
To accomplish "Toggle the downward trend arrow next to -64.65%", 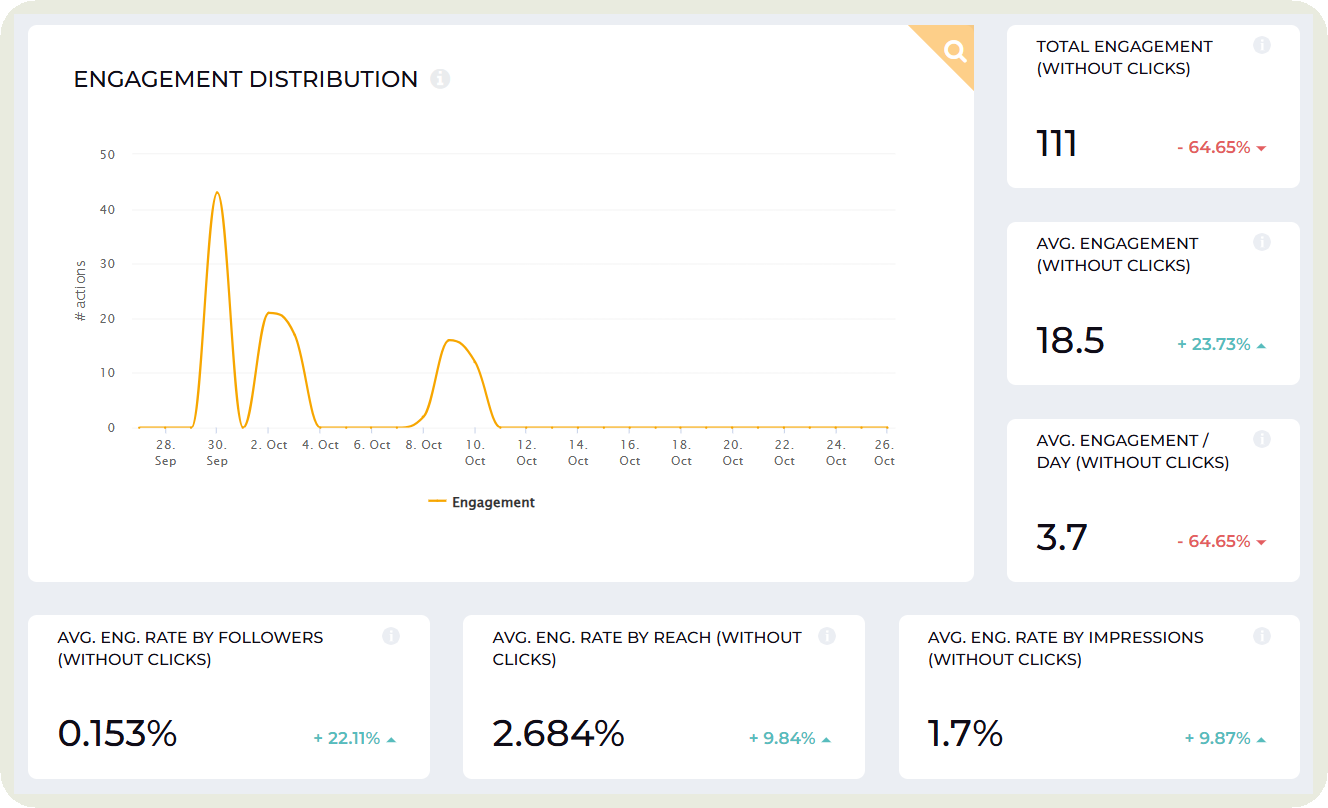I will click(1263, 146).
